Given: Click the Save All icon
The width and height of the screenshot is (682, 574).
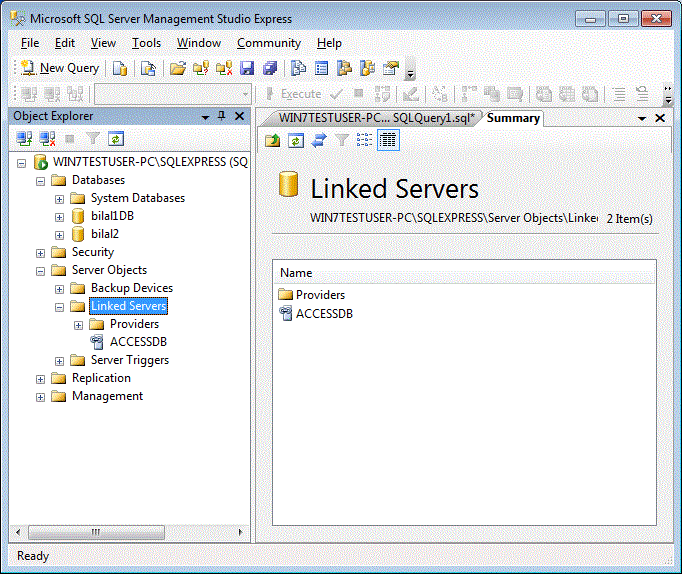Looking at the screenshot, I should tap(270, 68).
